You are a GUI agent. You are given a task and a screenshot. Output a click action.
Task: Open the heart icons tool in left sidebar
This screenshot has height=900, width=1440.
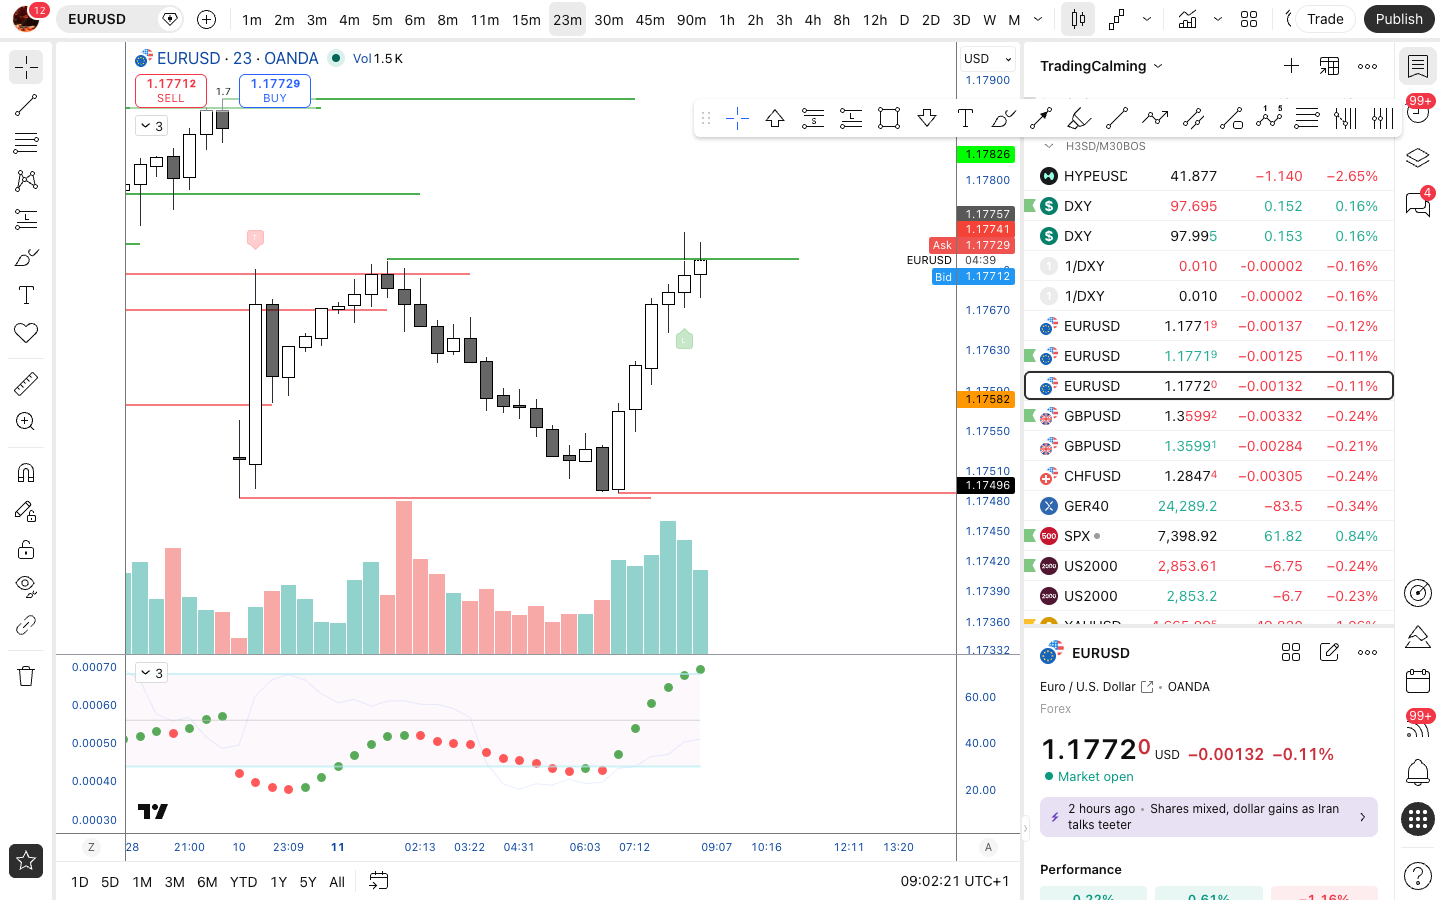26,333
